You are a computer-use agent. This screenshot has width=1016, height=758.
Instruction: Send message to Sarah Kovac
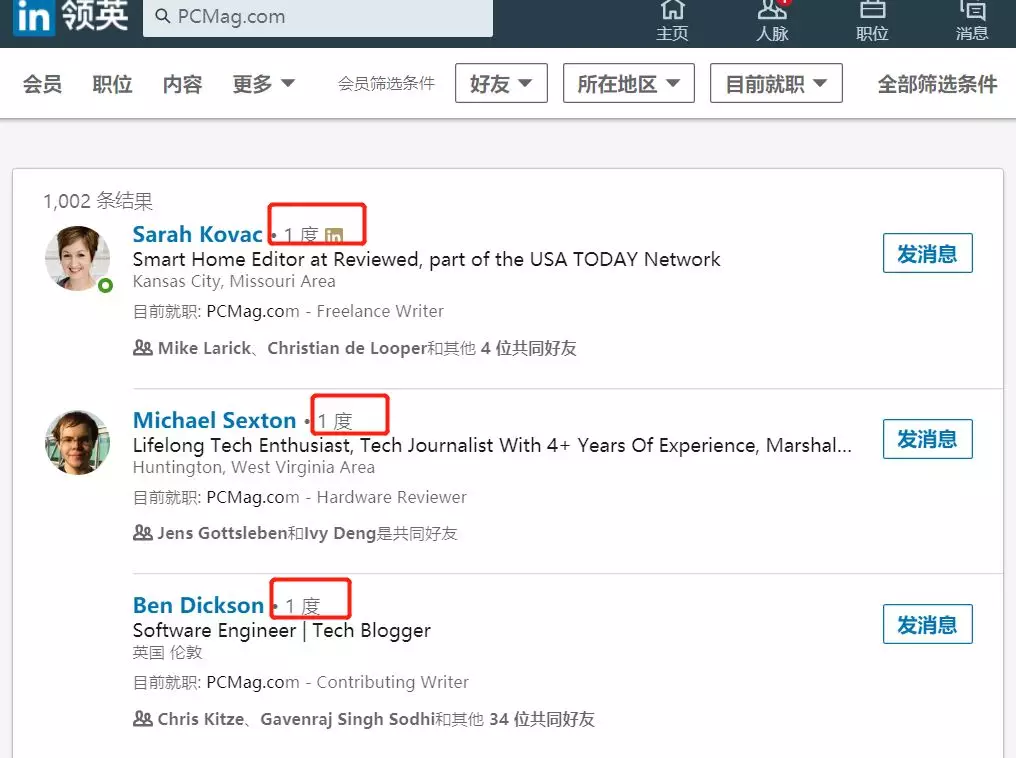pos(927,253)
